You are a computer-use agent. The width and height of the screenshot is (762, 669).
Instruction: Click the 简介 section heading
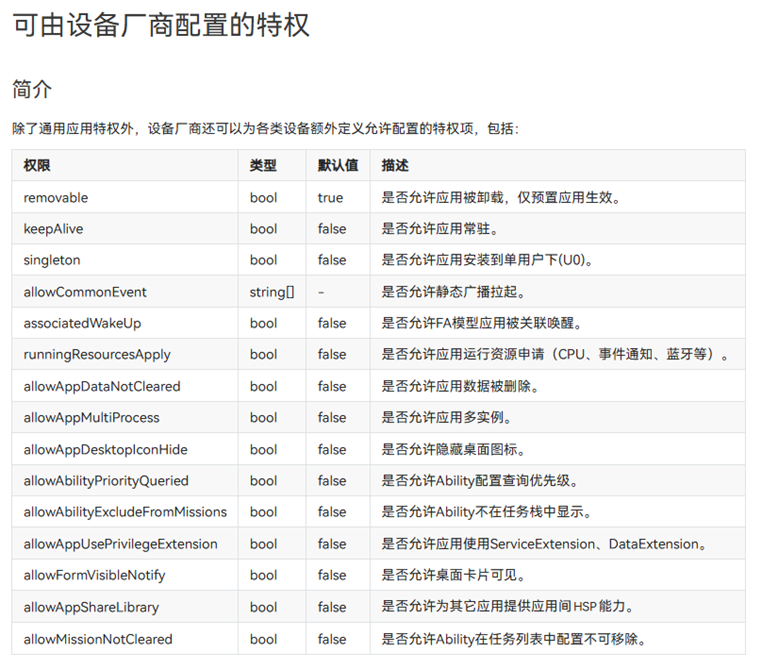coord(32,89)
